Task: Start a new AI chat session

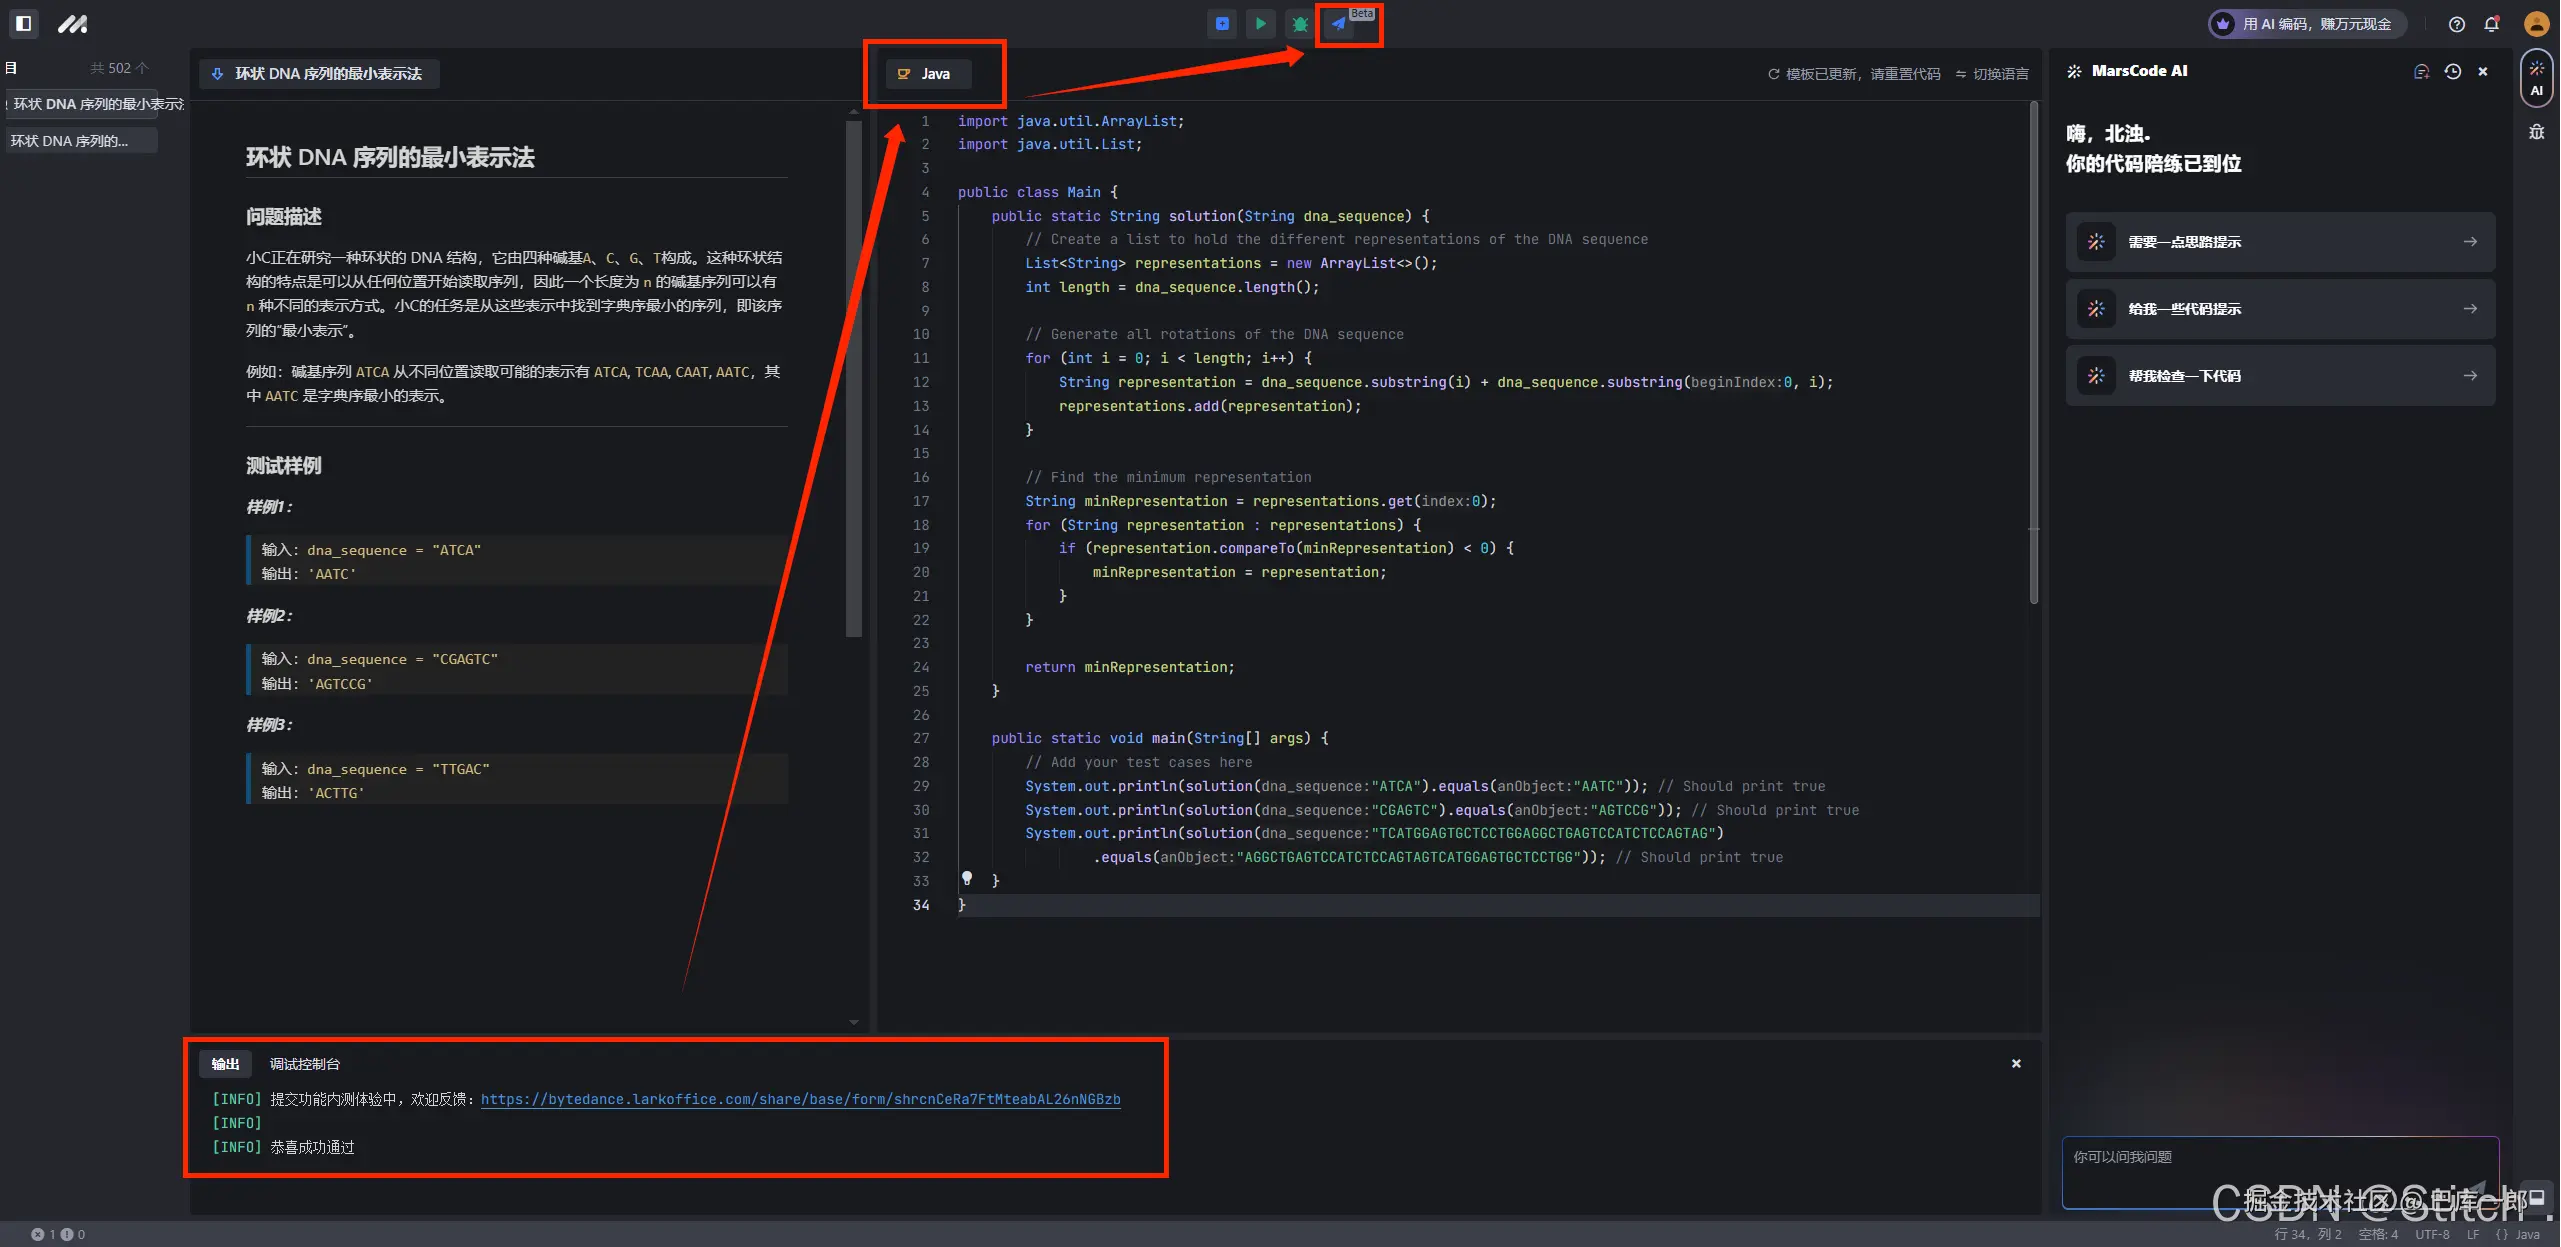Action: [2421, 72]
